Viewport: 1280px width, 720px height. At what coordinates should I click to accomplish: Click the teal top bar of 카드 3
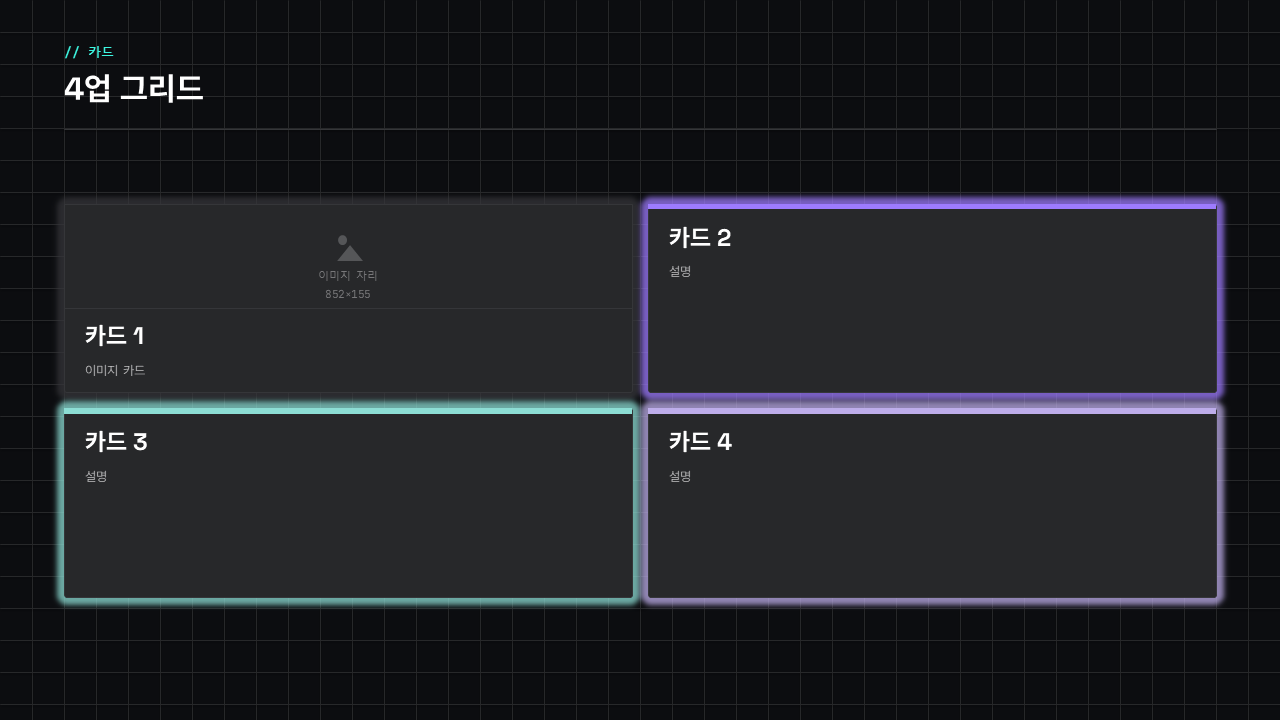coord(348,411)
